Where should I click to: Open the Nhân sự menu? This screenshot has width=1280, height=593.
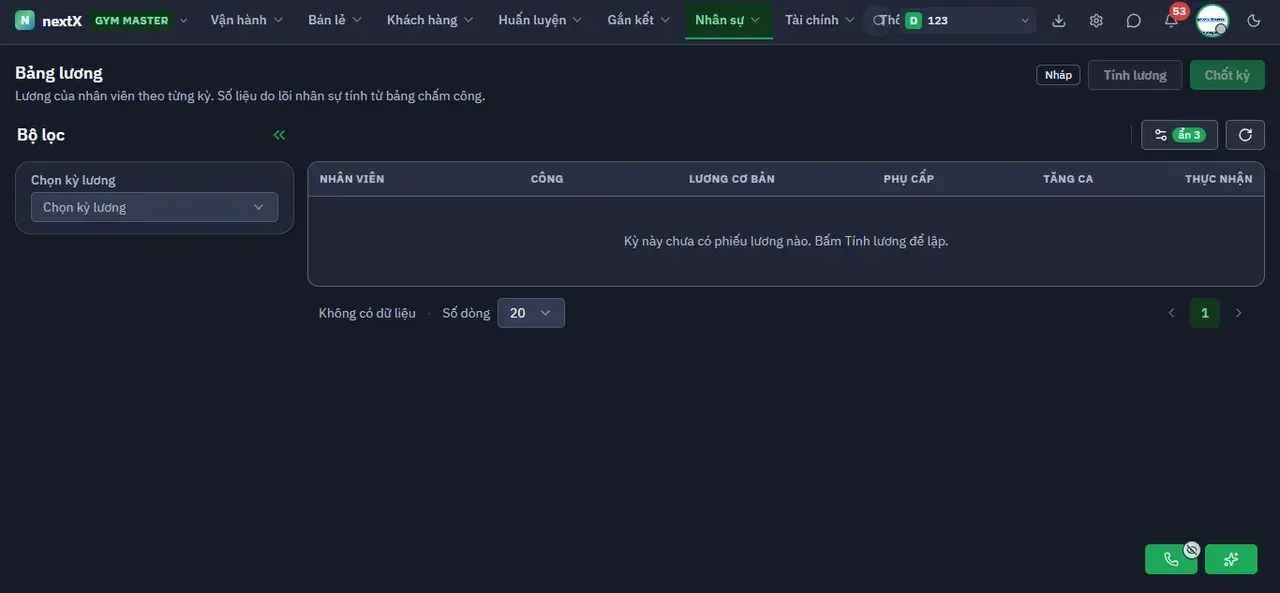point(729,20)
